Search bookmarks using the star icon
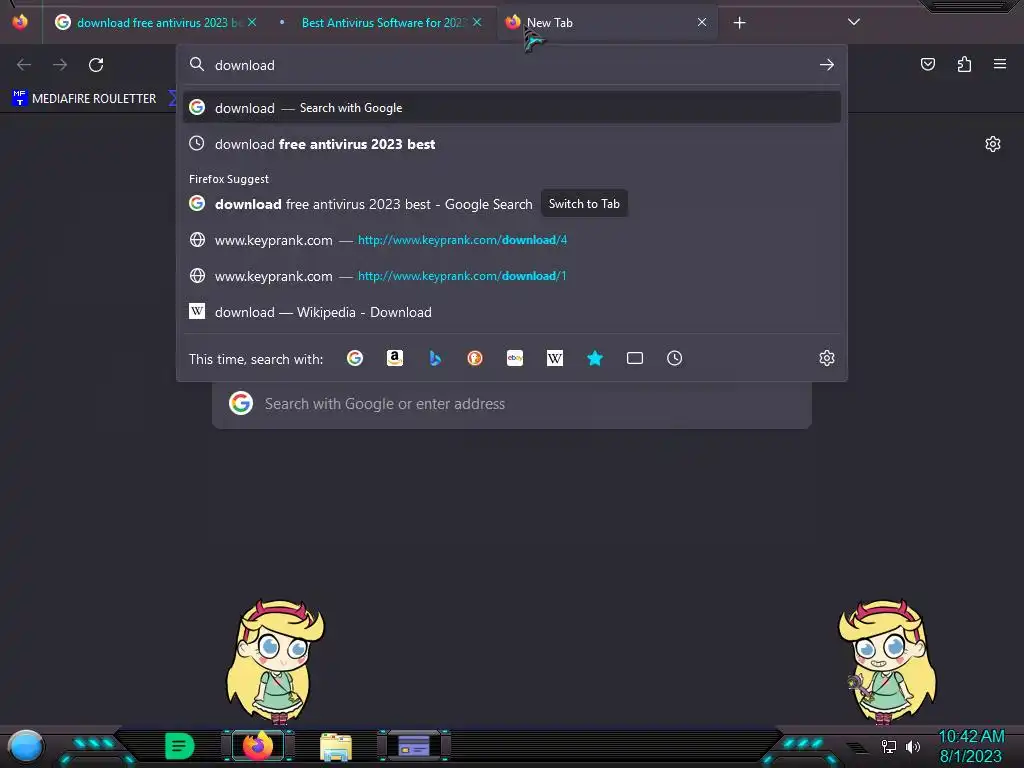 point(595,358)
